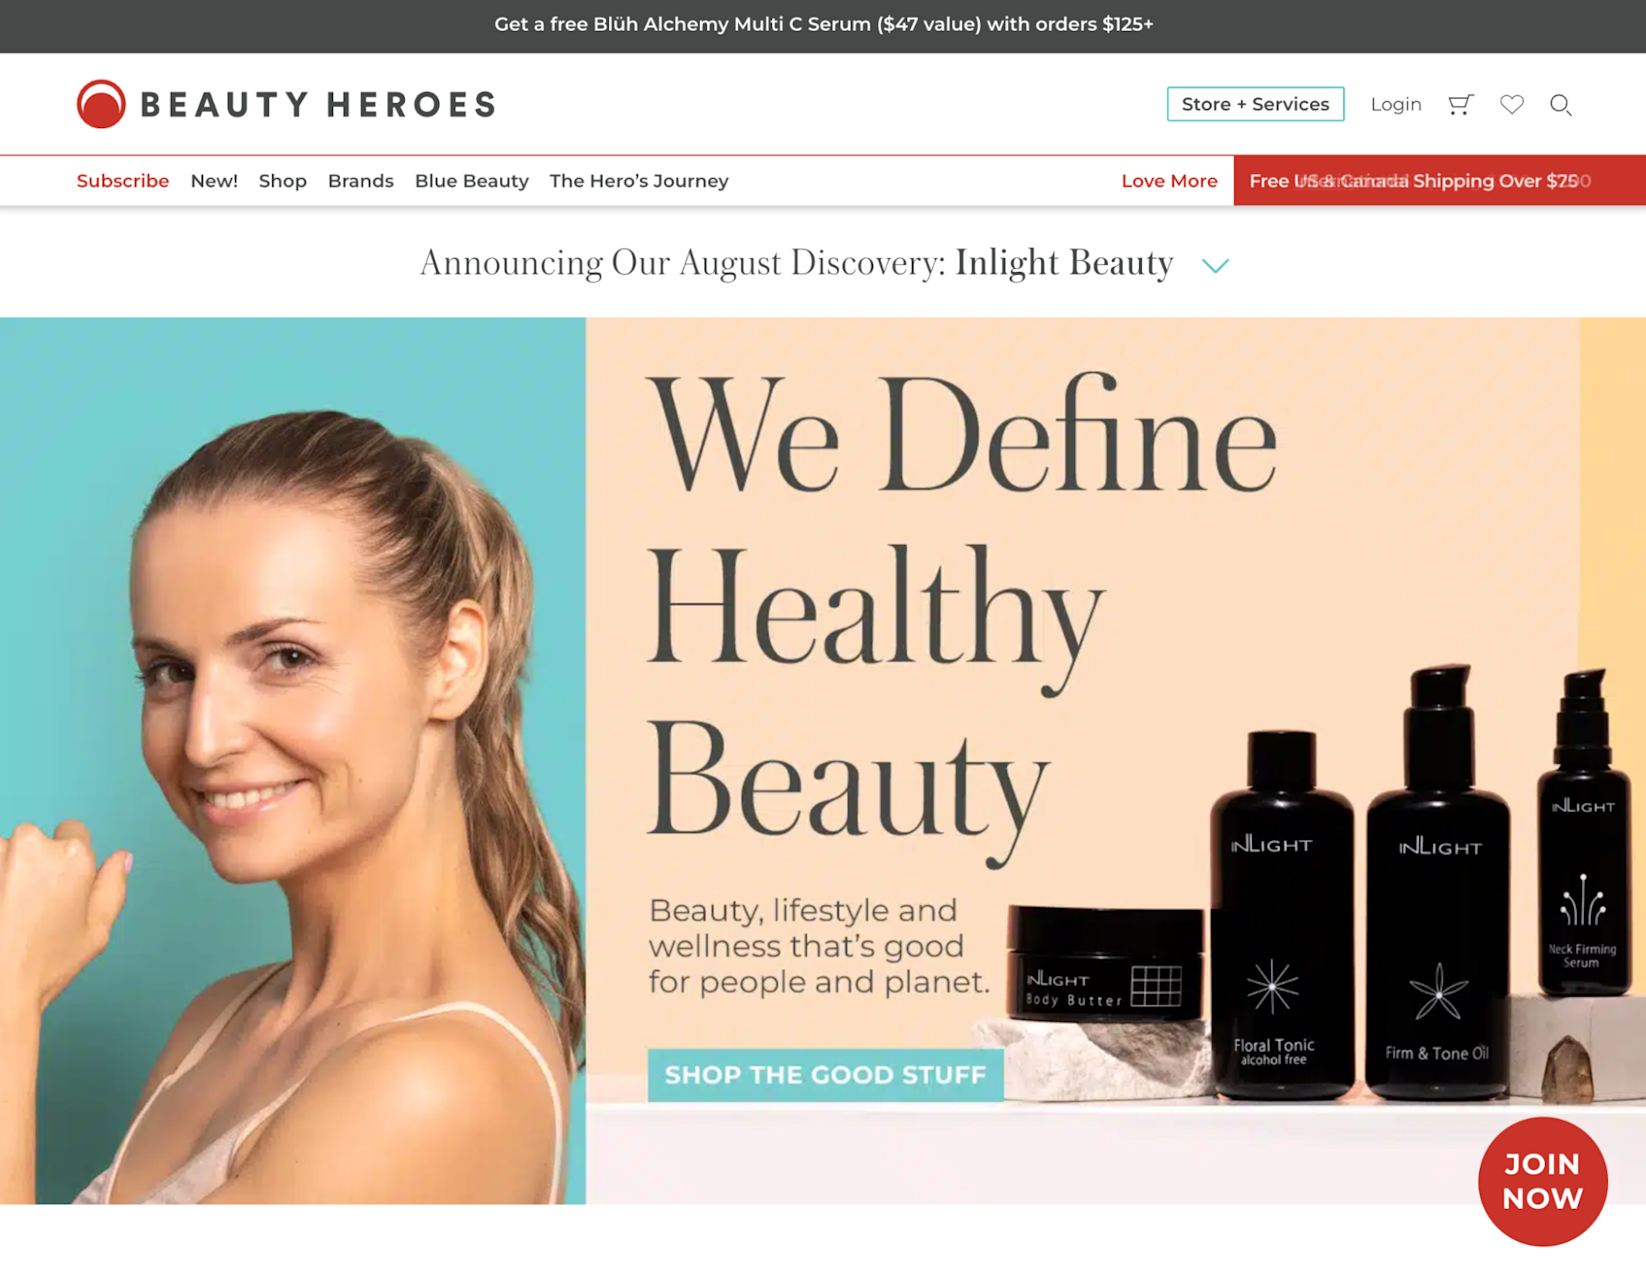
Task: Open the Brands navigation menu
Action: [360, 181]
